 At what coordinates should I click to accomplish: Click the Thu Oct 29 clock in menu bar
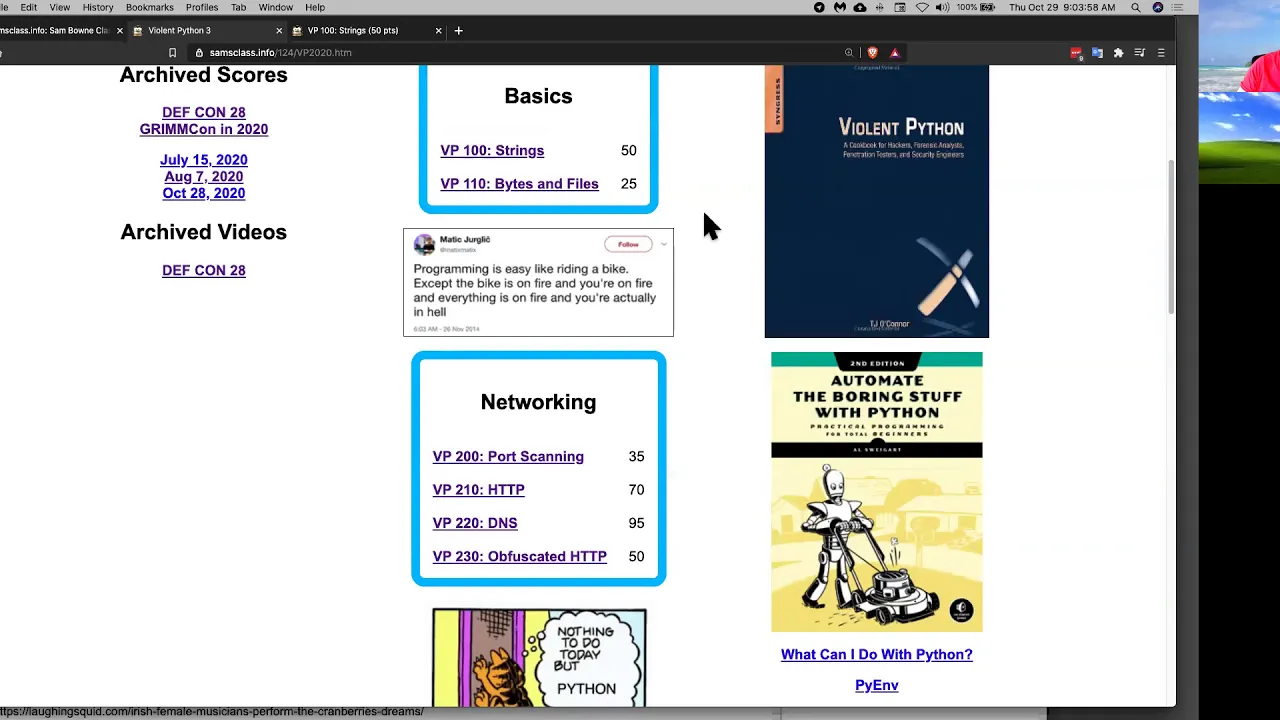pos(1062,7)
